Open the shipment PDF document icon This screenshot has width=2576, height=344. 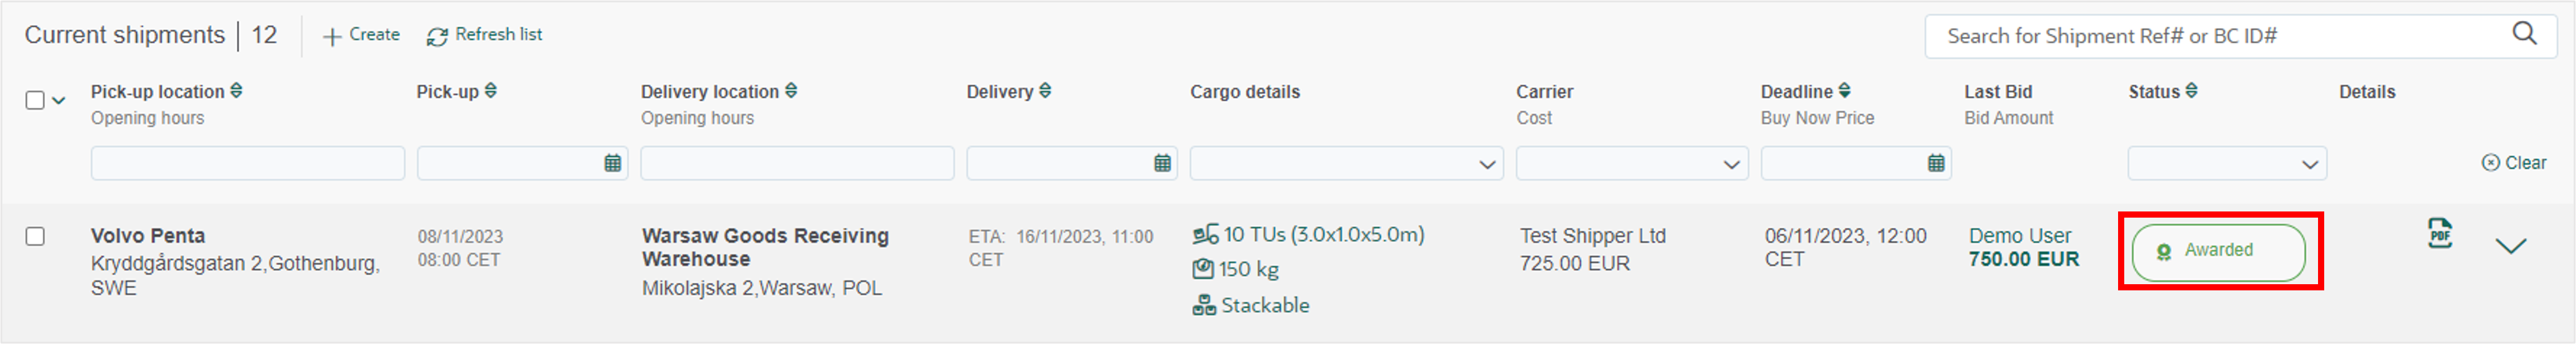pyautogui.click(x=2440, y=233)
